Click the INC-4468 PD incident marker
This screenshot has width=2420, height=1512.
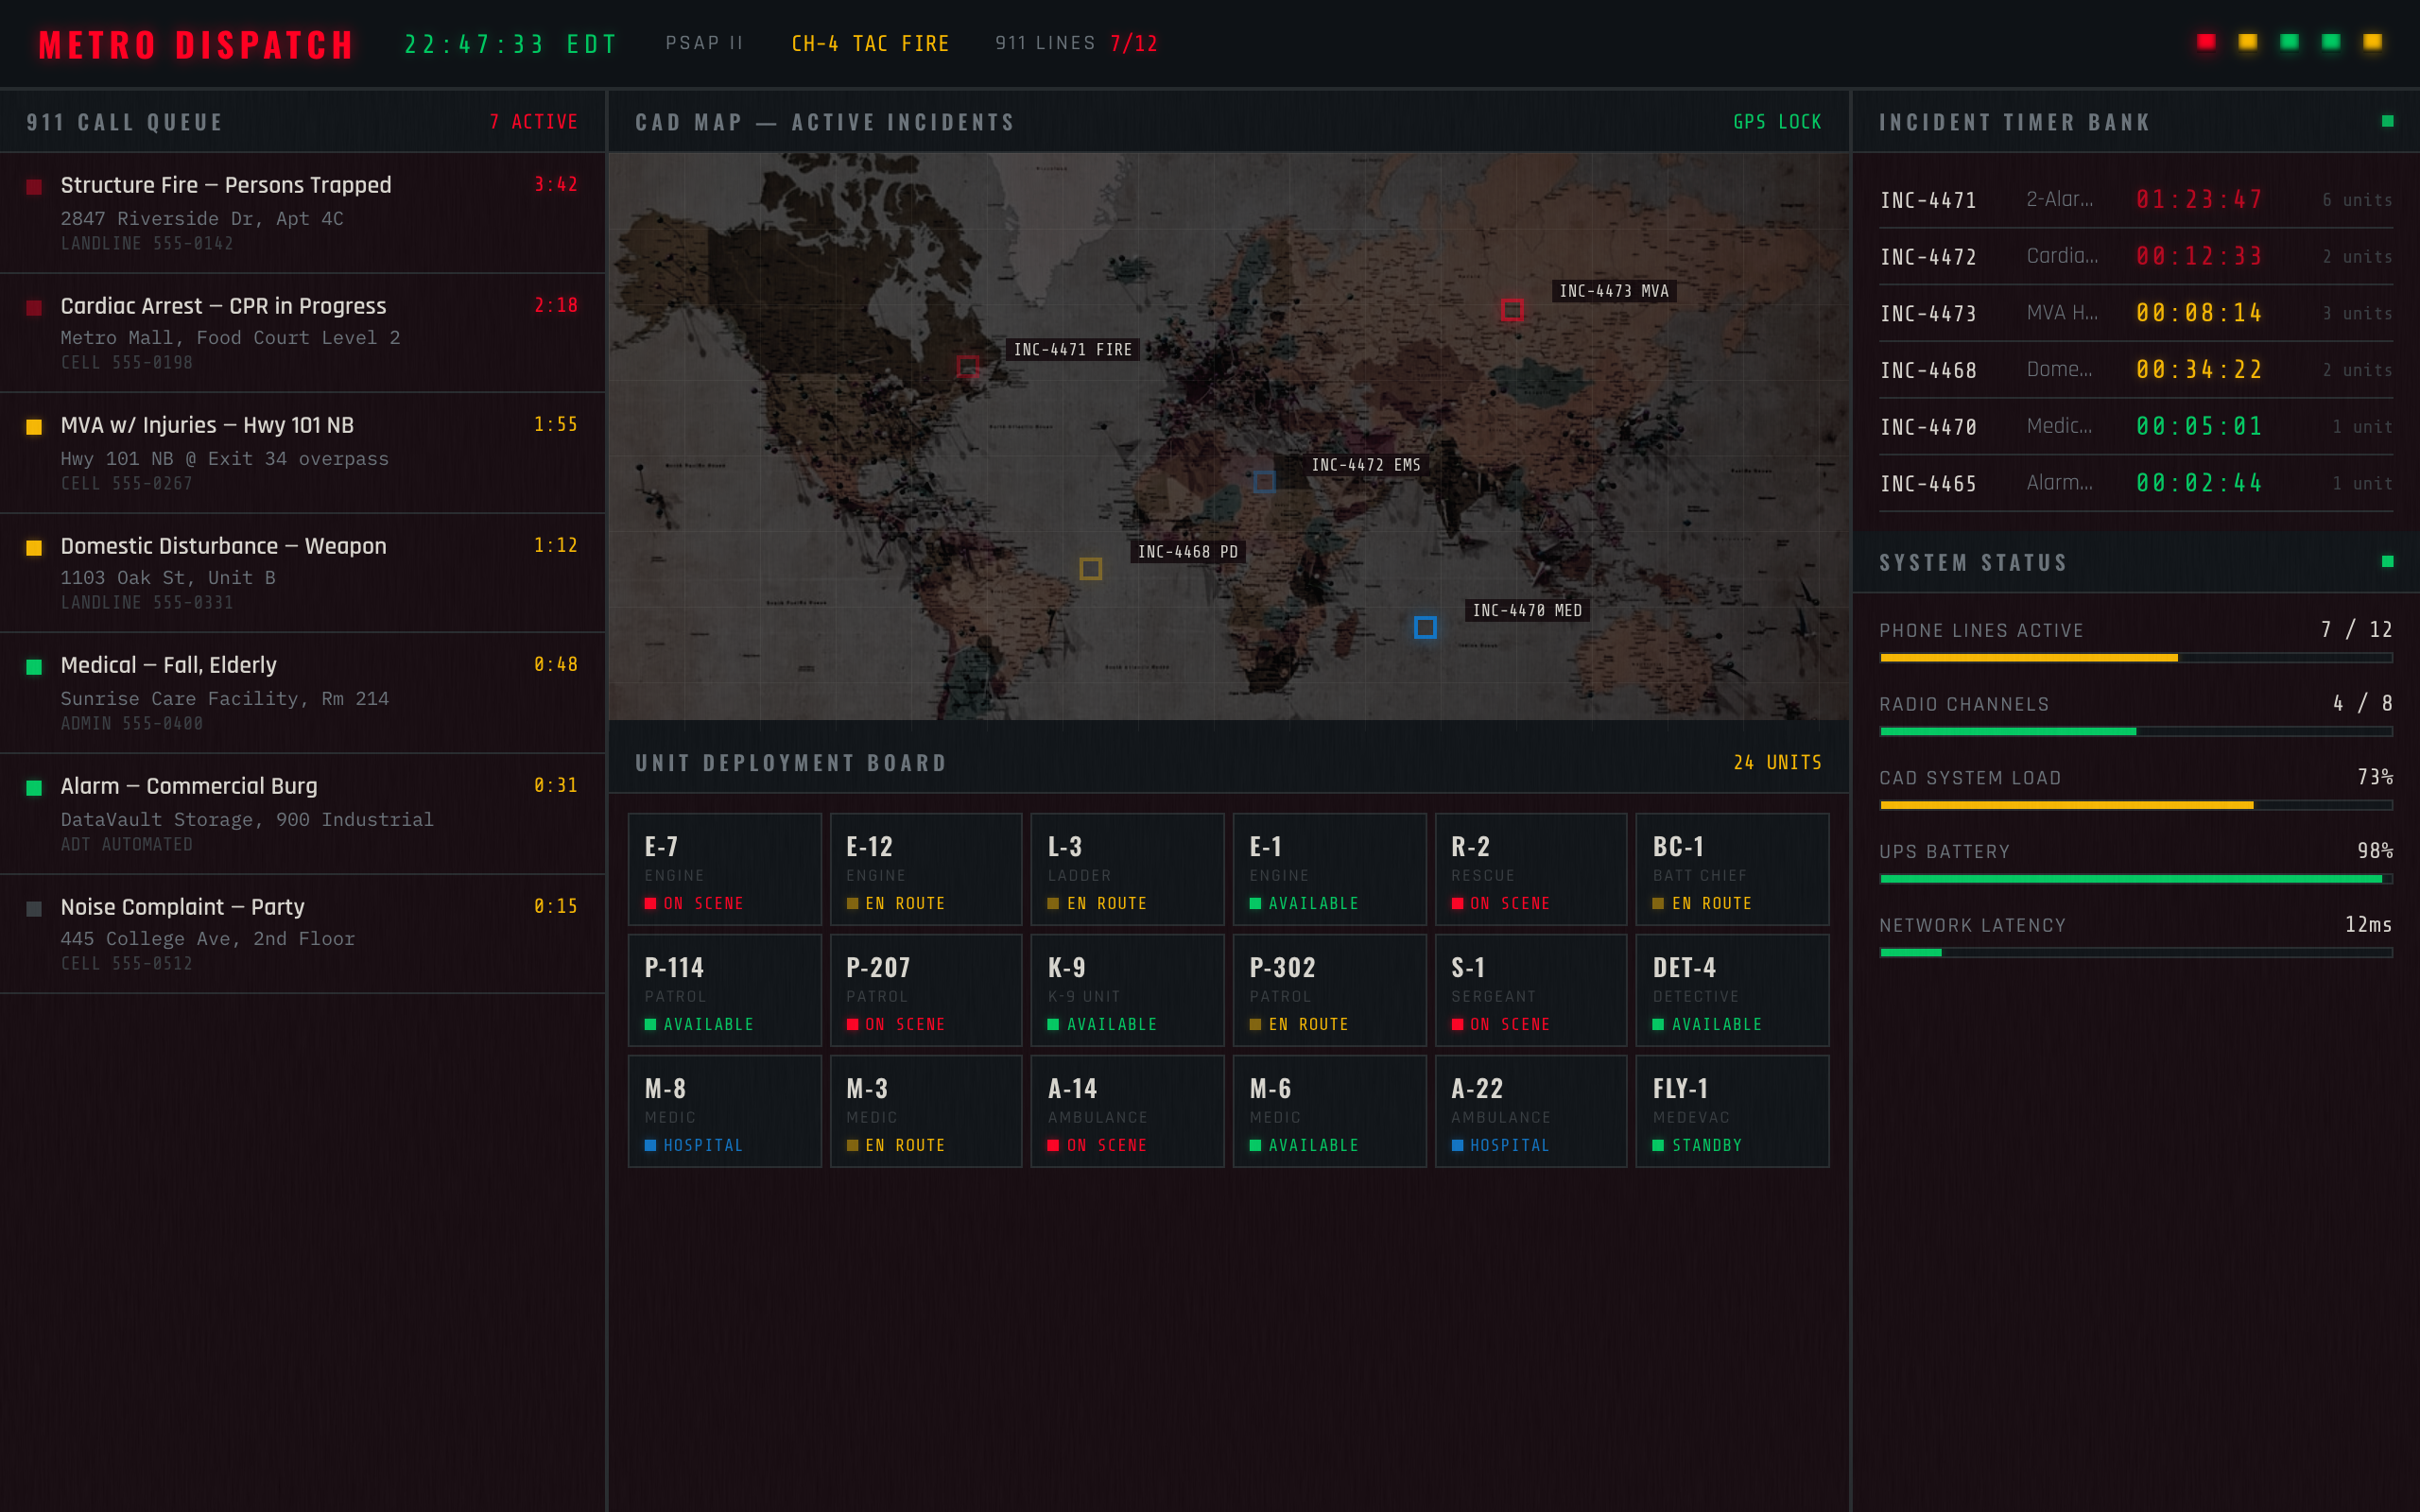pyautogui.click(x=1090, y=568)
